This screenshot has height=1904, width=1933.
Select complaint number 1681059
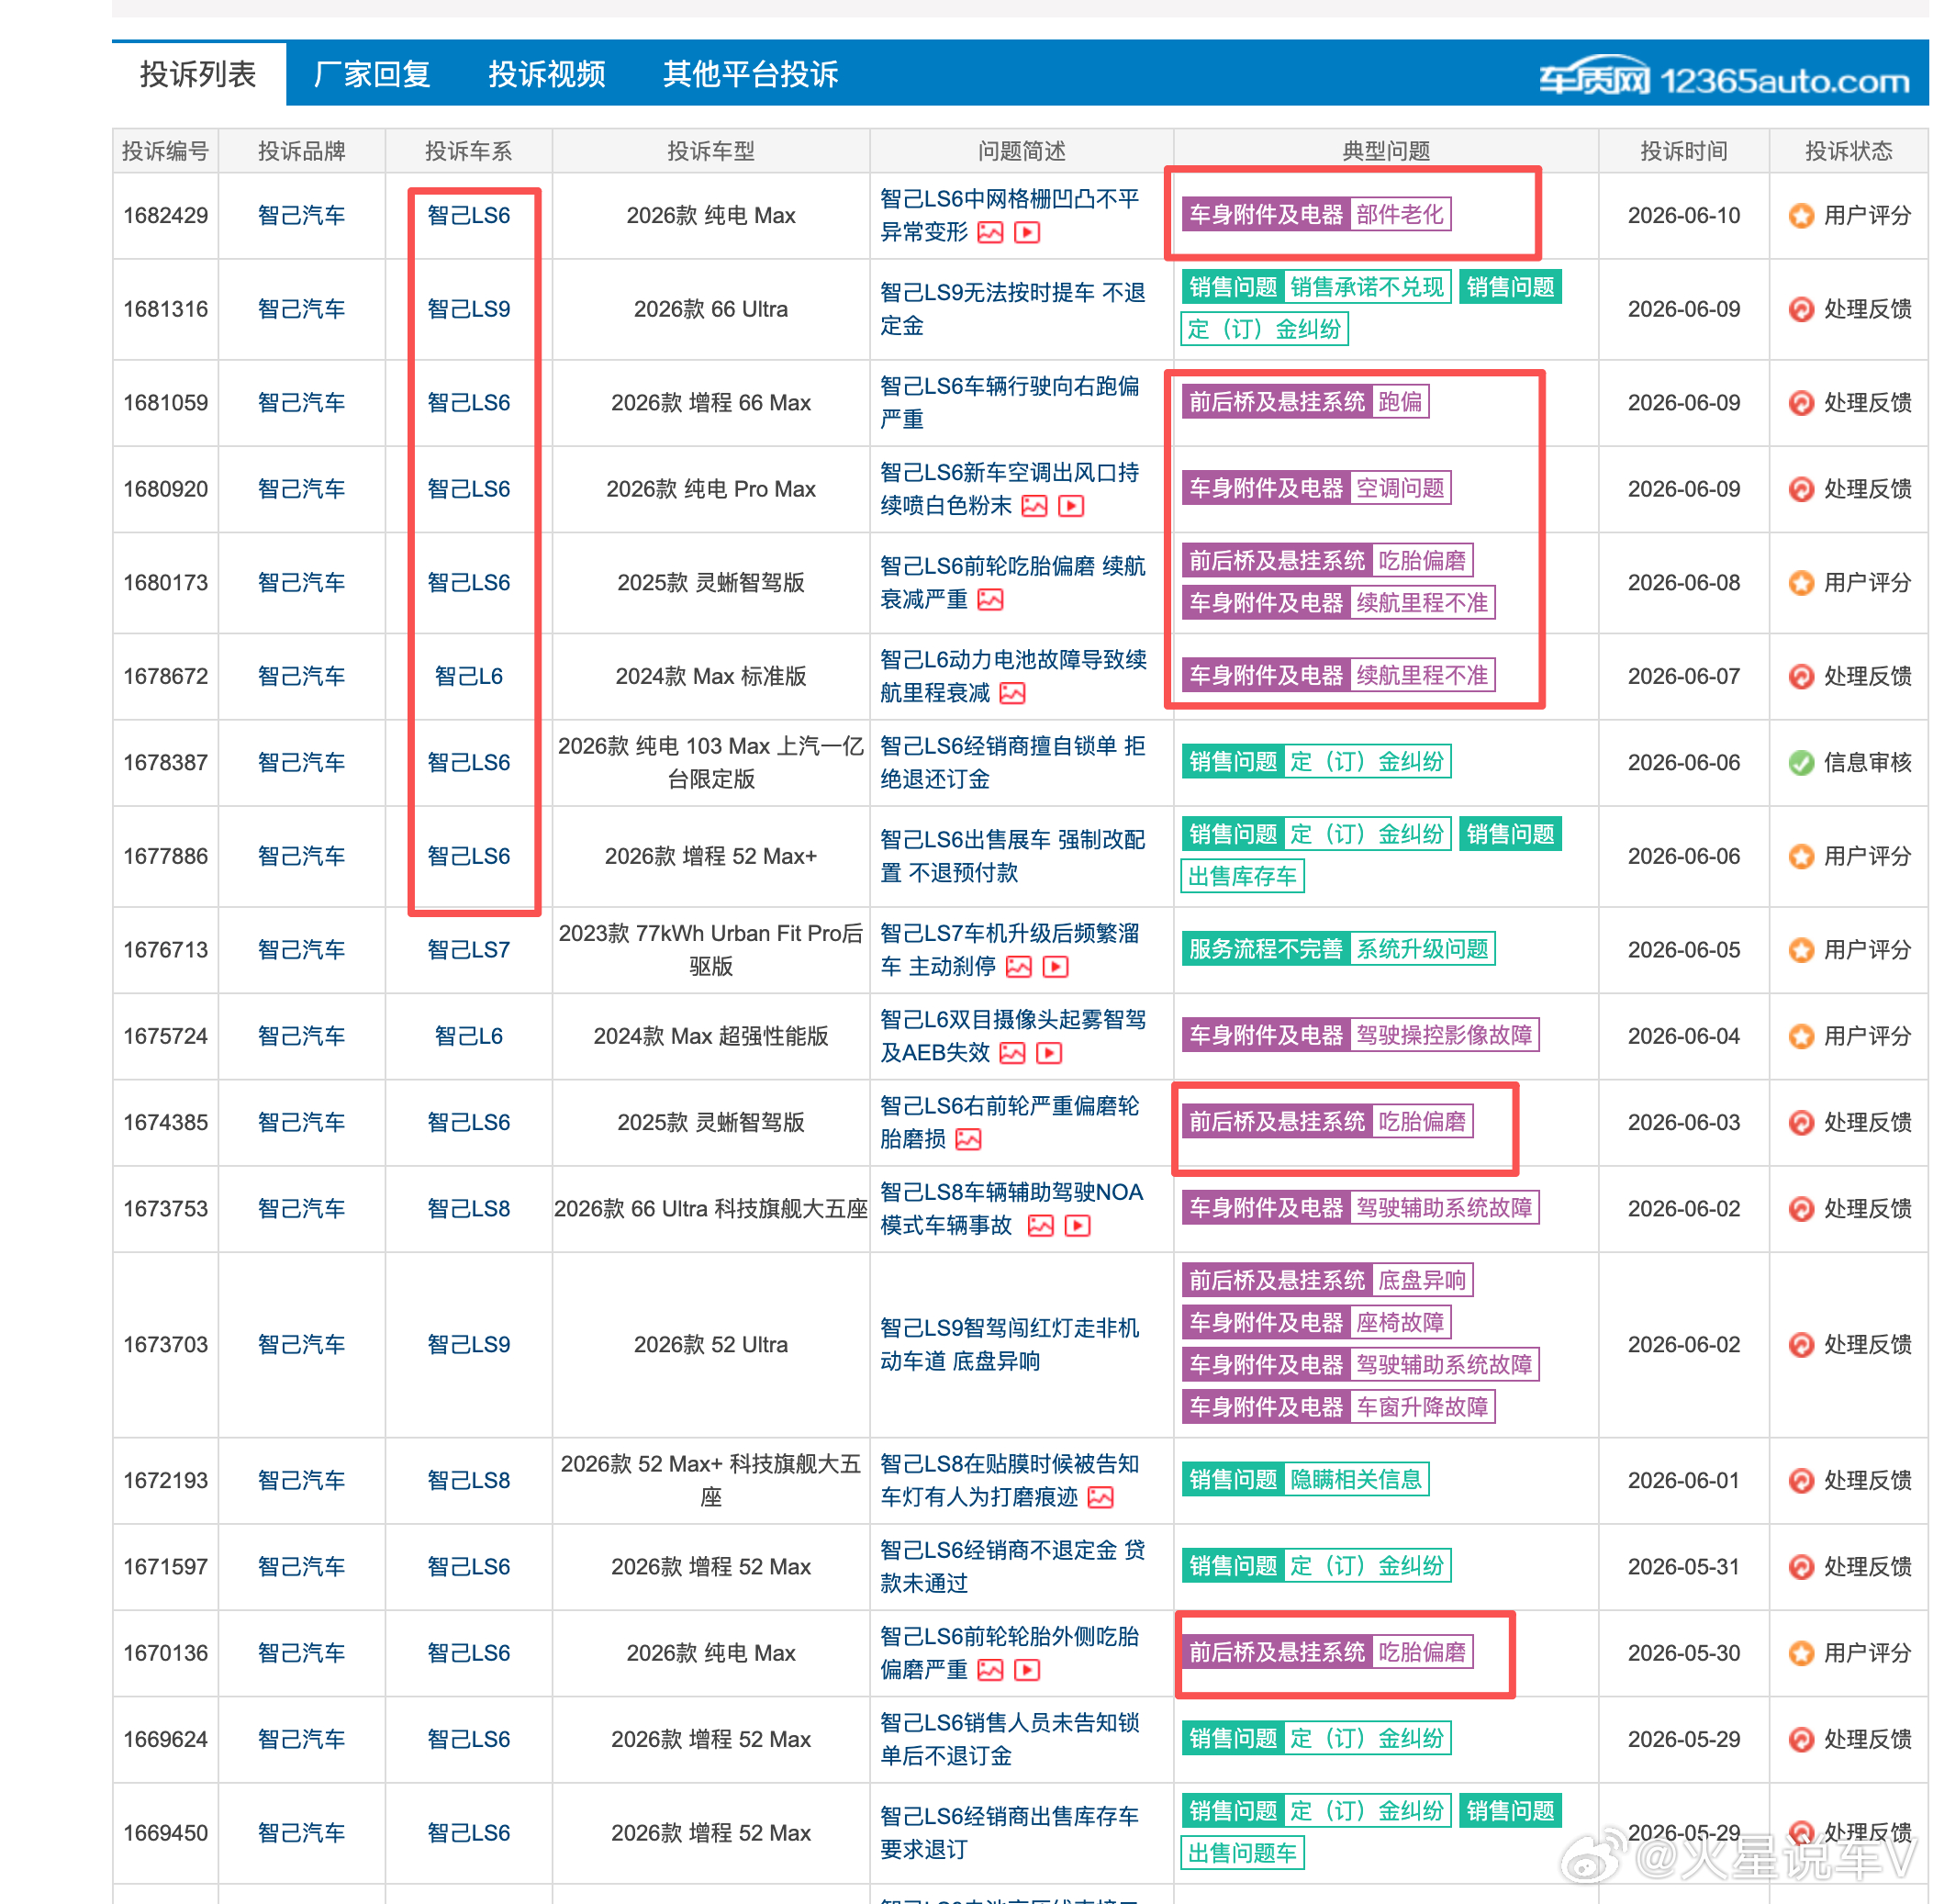click(x=165, y=403)
